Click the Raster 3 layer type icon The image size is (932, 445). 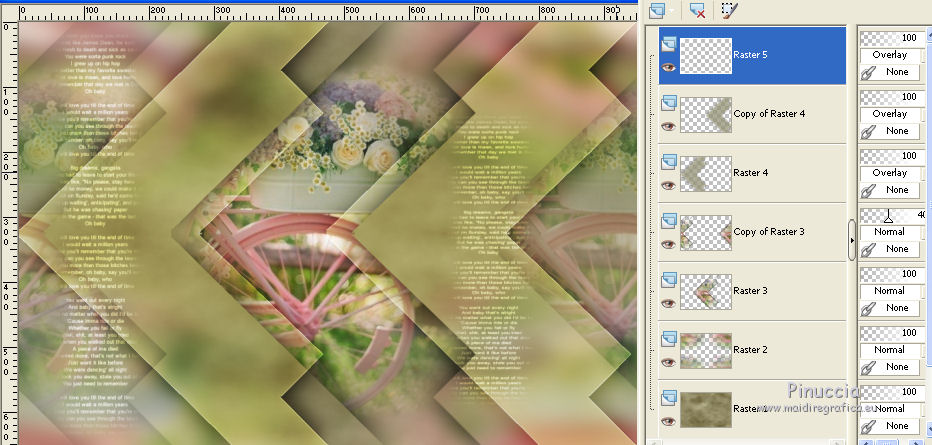(x=669, y=279)
